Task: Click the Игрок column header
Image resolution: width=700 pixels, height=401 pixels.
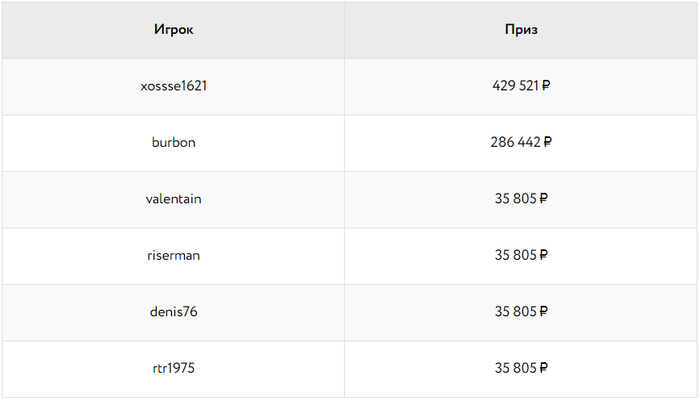Action: 173,30
